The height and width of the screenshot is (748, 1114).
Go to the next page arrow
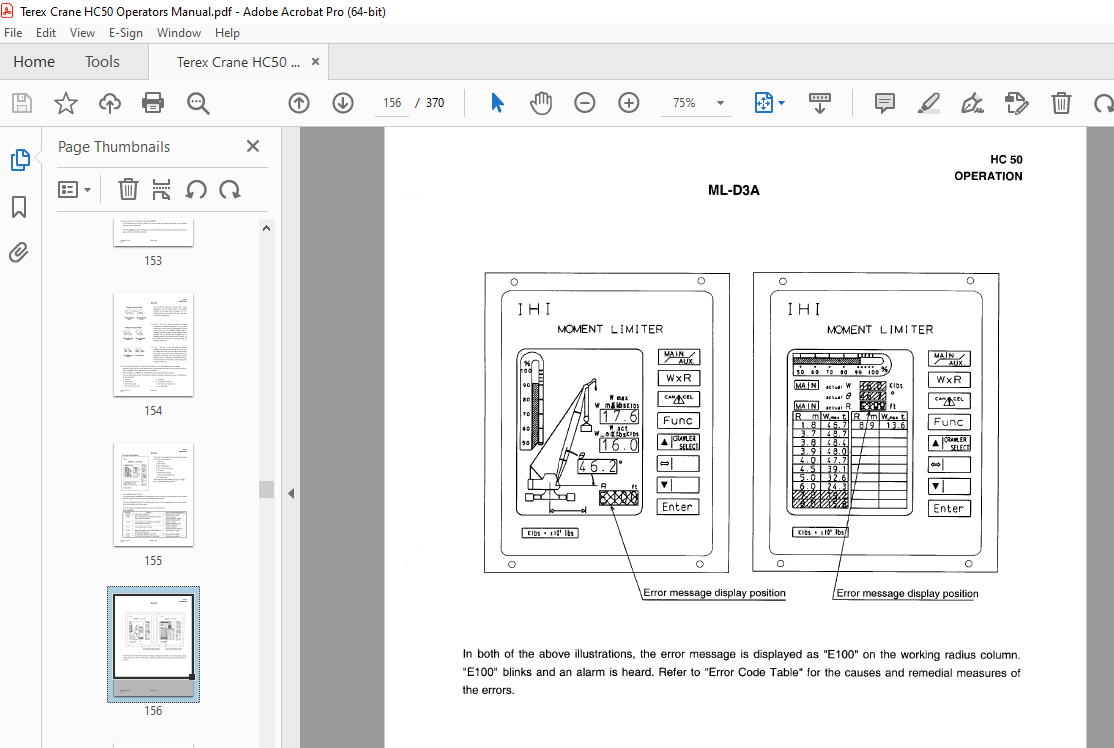(x=343, y=103)
